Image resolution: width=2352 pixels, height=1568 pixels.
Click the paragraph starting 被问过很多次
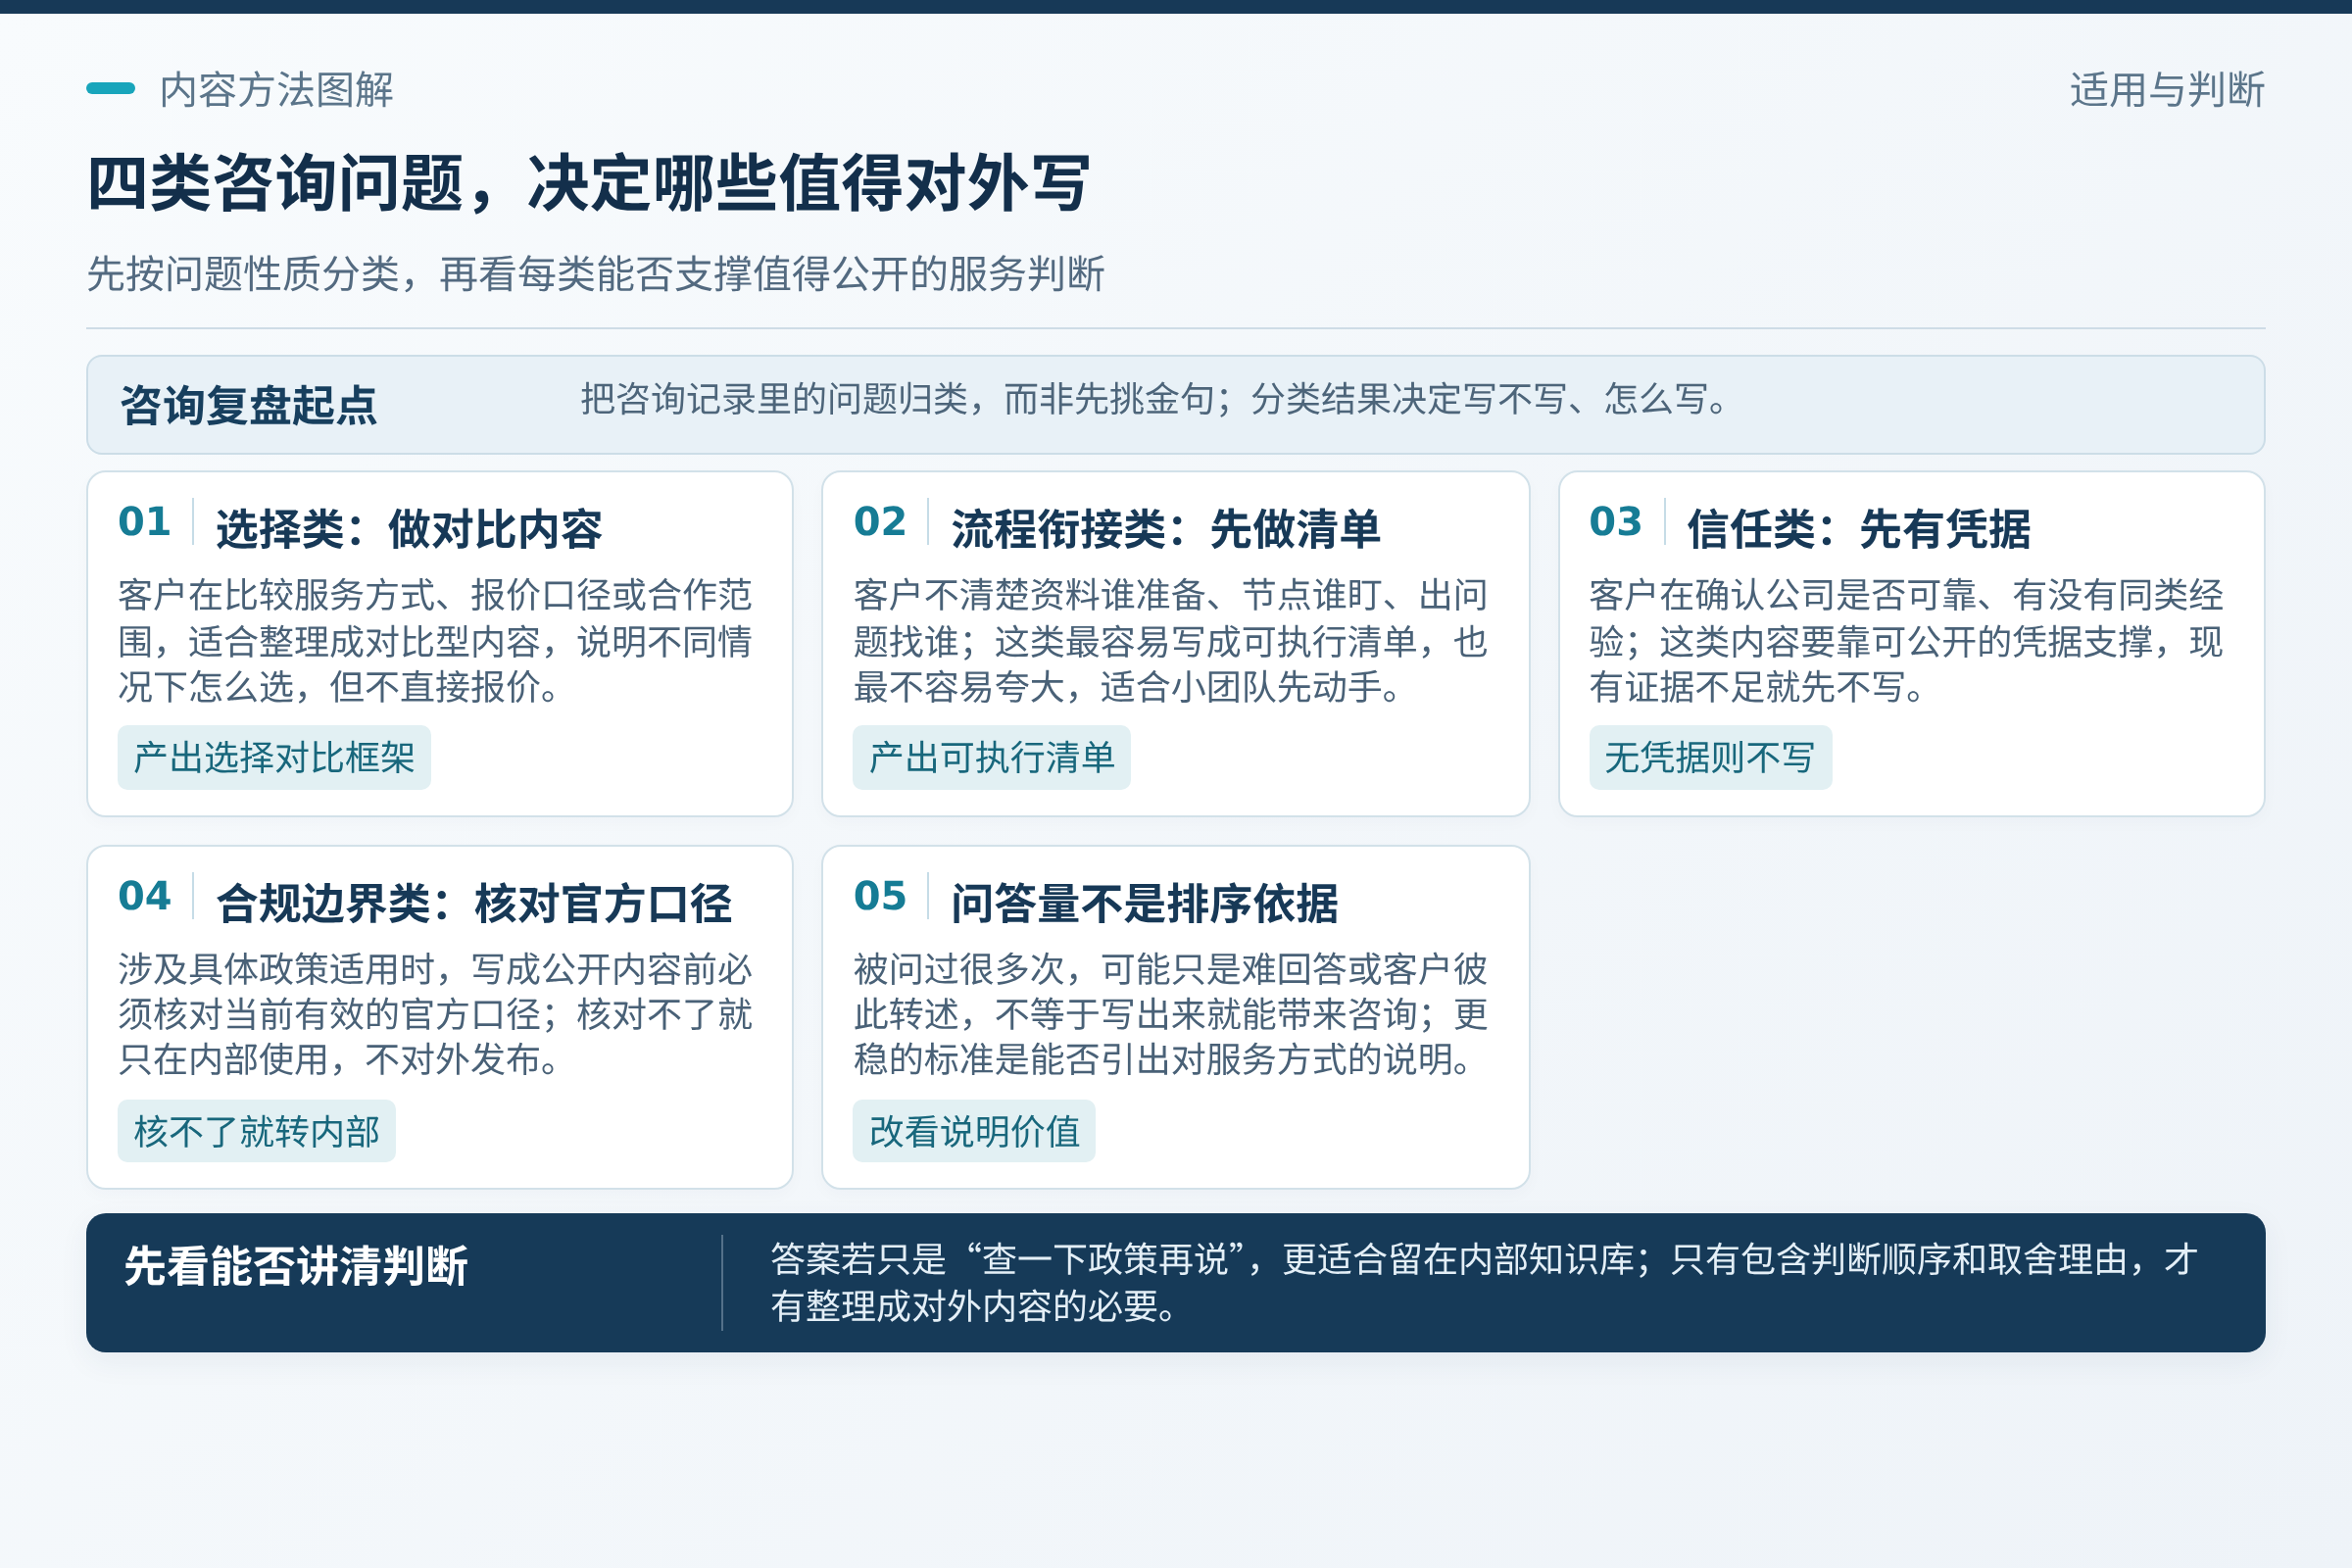click(x=1171, y=1014)
